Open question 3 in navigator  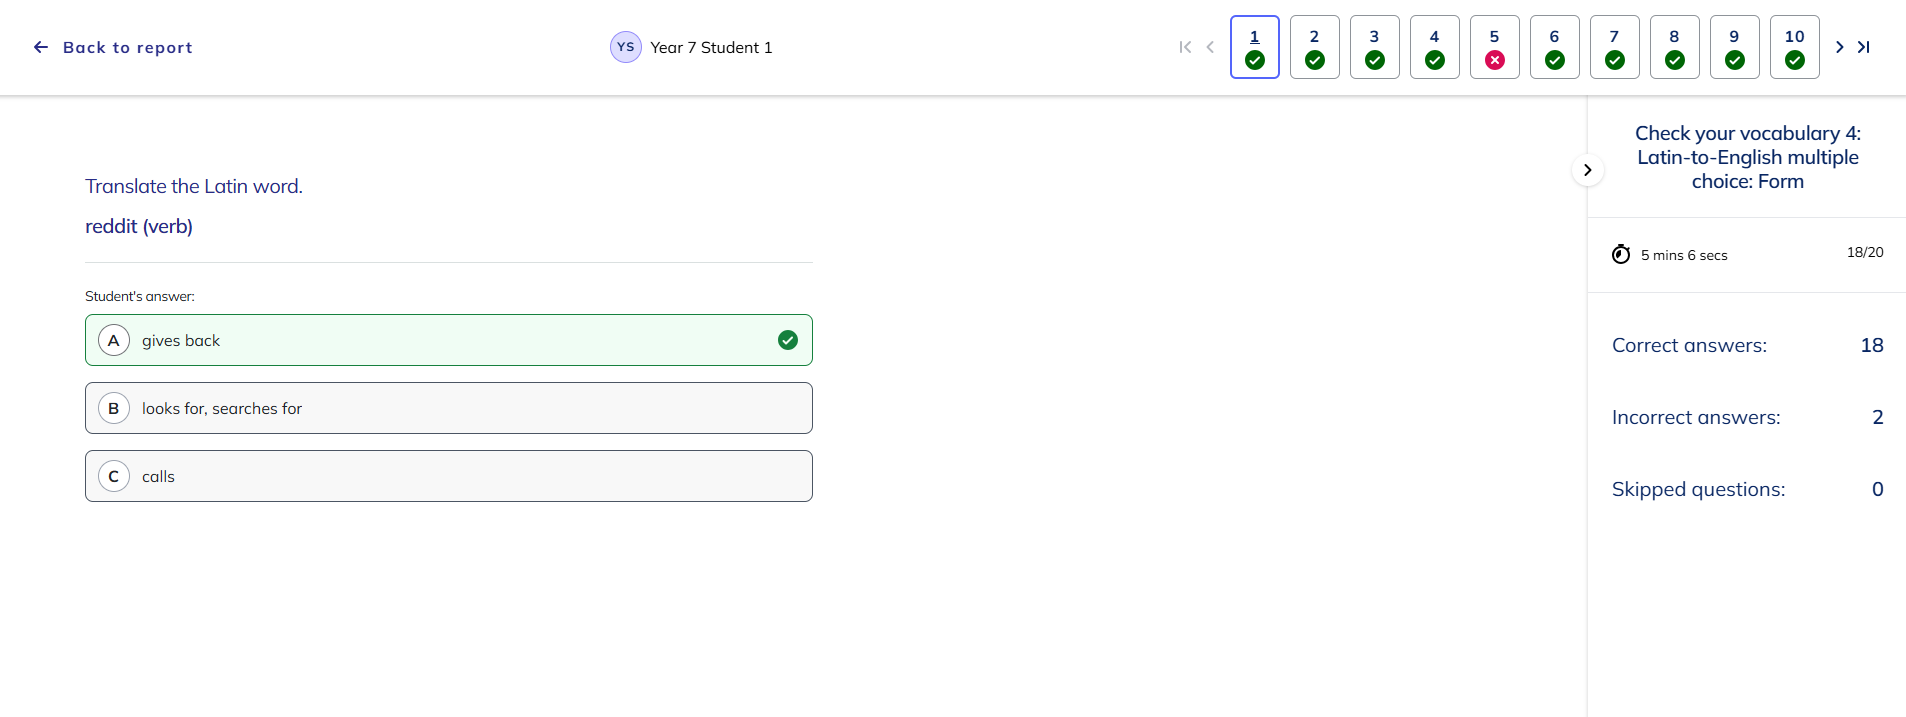point(1375,47)
